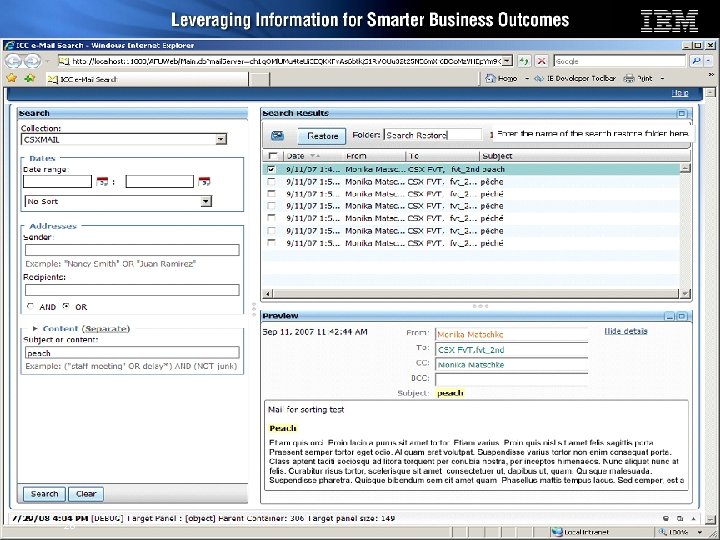Click into the Recipients input field

click(x=132, y=290)
